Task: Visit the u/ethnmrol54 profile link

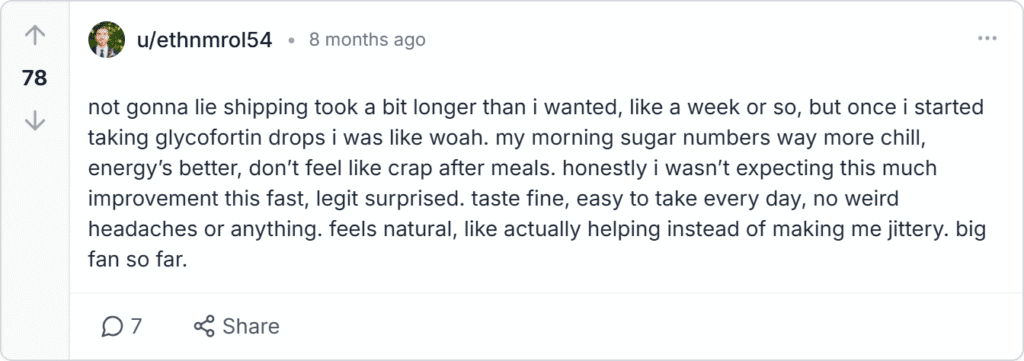Action: click(x=204, y=40)
